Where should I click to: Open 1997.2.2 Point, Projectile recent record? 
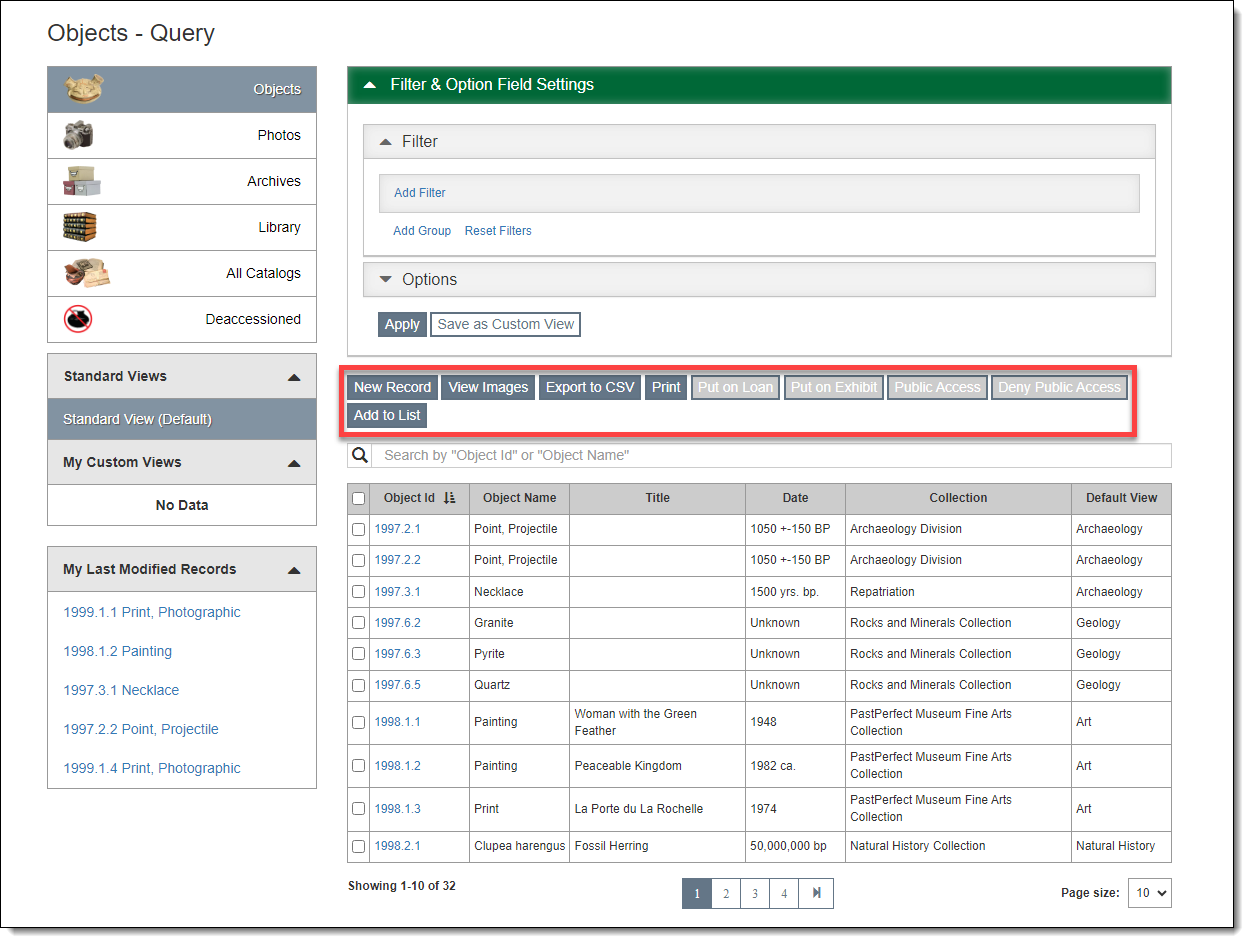[x=141, y=729]
